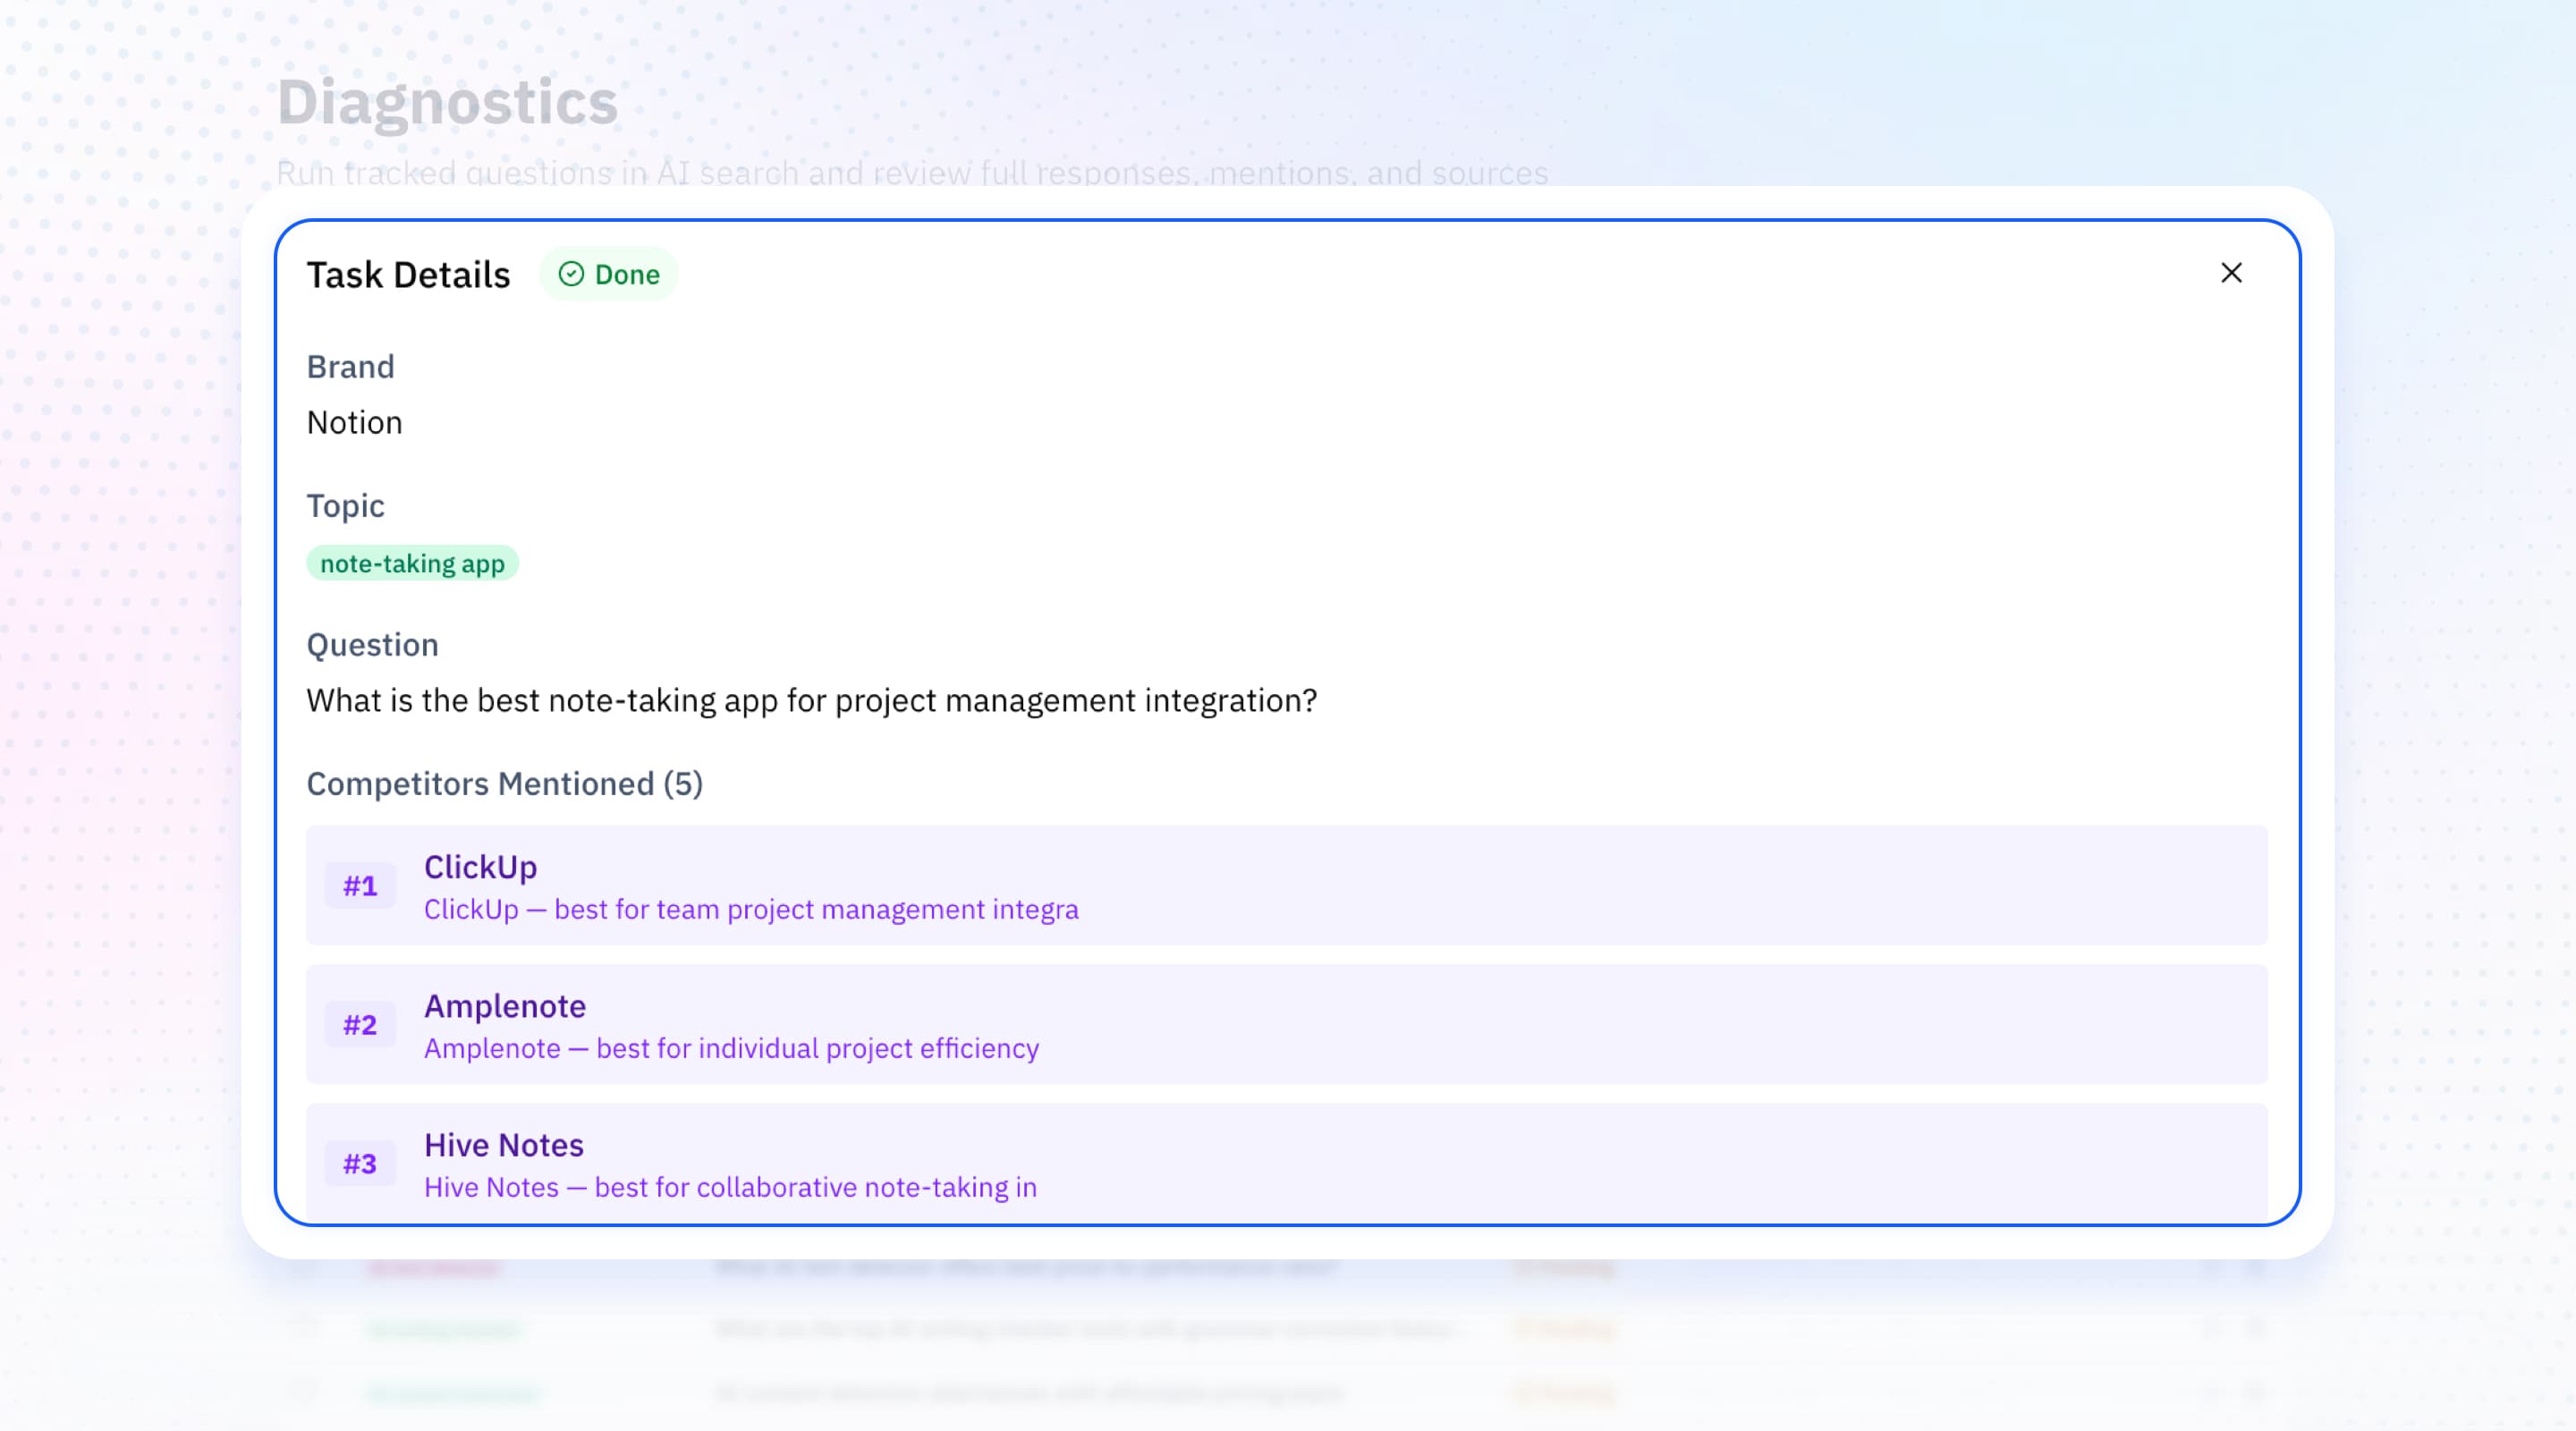Open the ClickUp competitor entry

pyautogui.click(x=1286, y=886)
